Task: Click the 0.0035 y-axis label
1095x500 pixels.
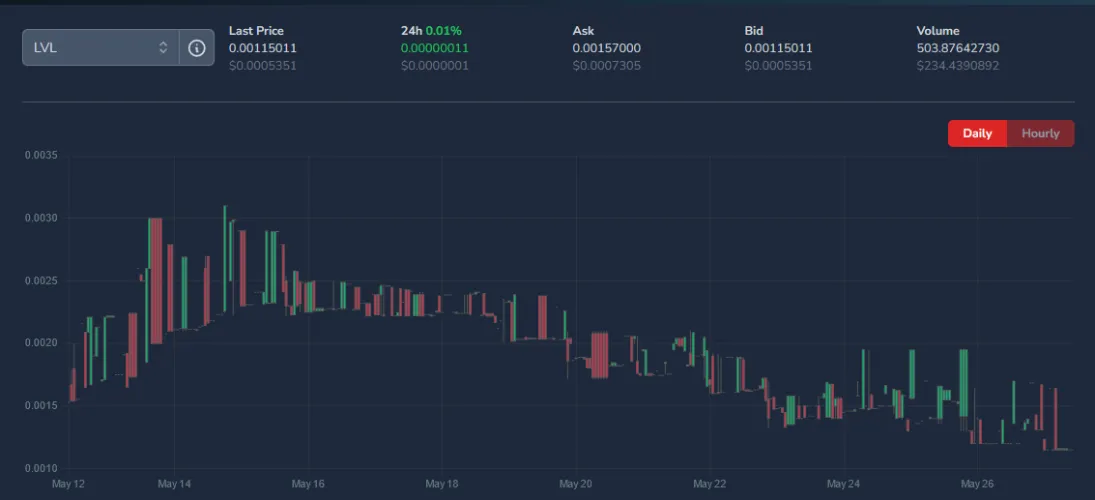Action: tap(41, 155)
